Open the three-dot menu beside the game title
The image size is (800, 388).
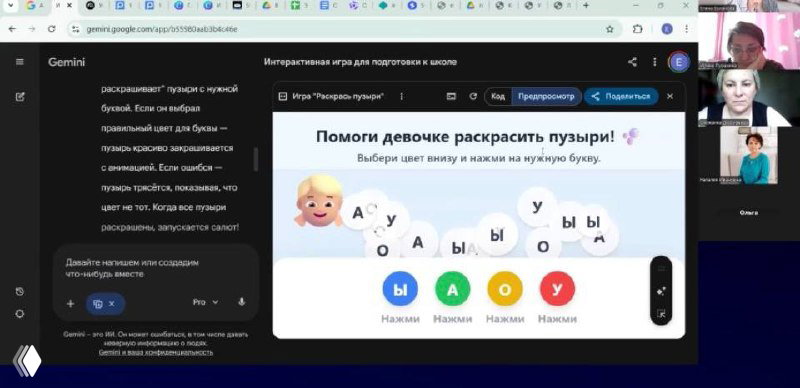tap(402, 96)
